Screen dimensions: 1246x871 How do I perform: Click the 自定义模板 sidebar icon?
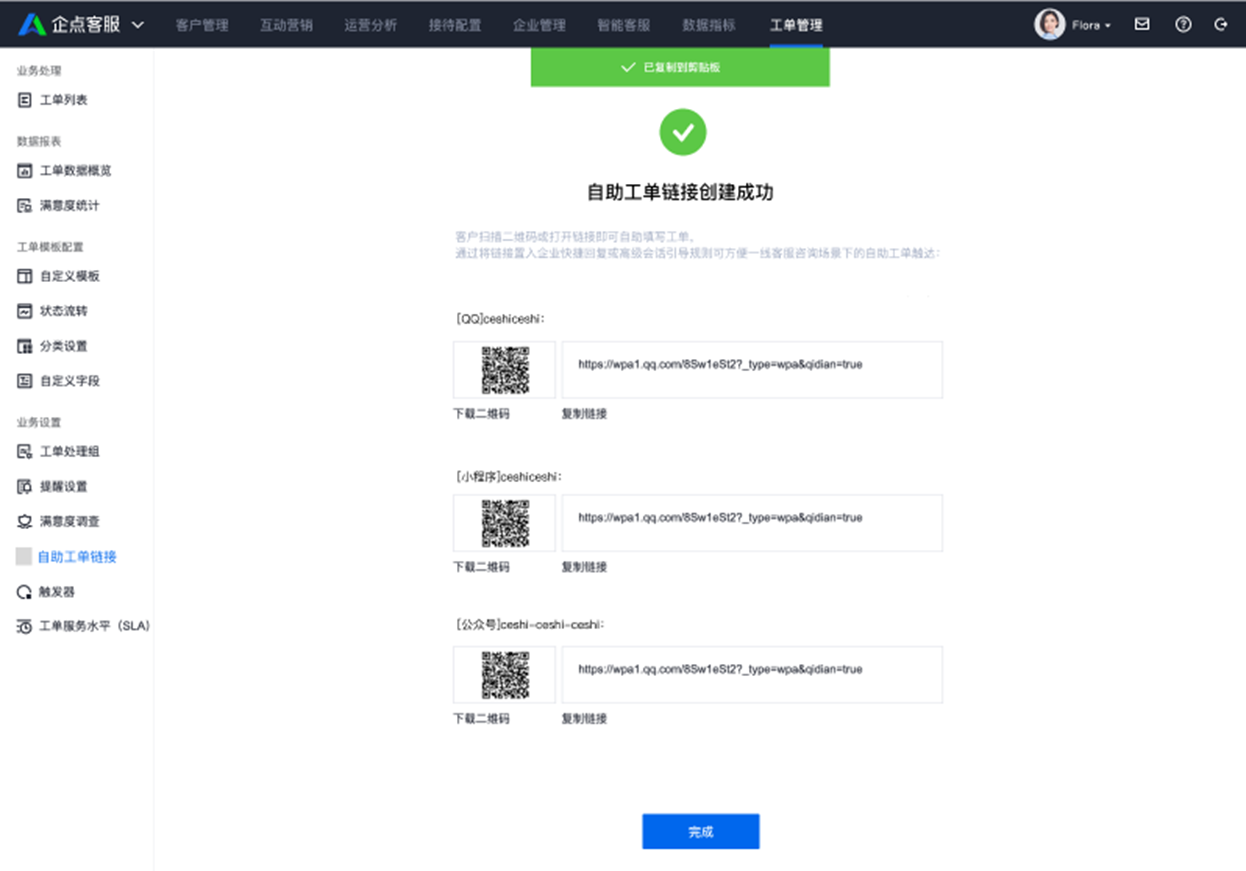point(24,276)
